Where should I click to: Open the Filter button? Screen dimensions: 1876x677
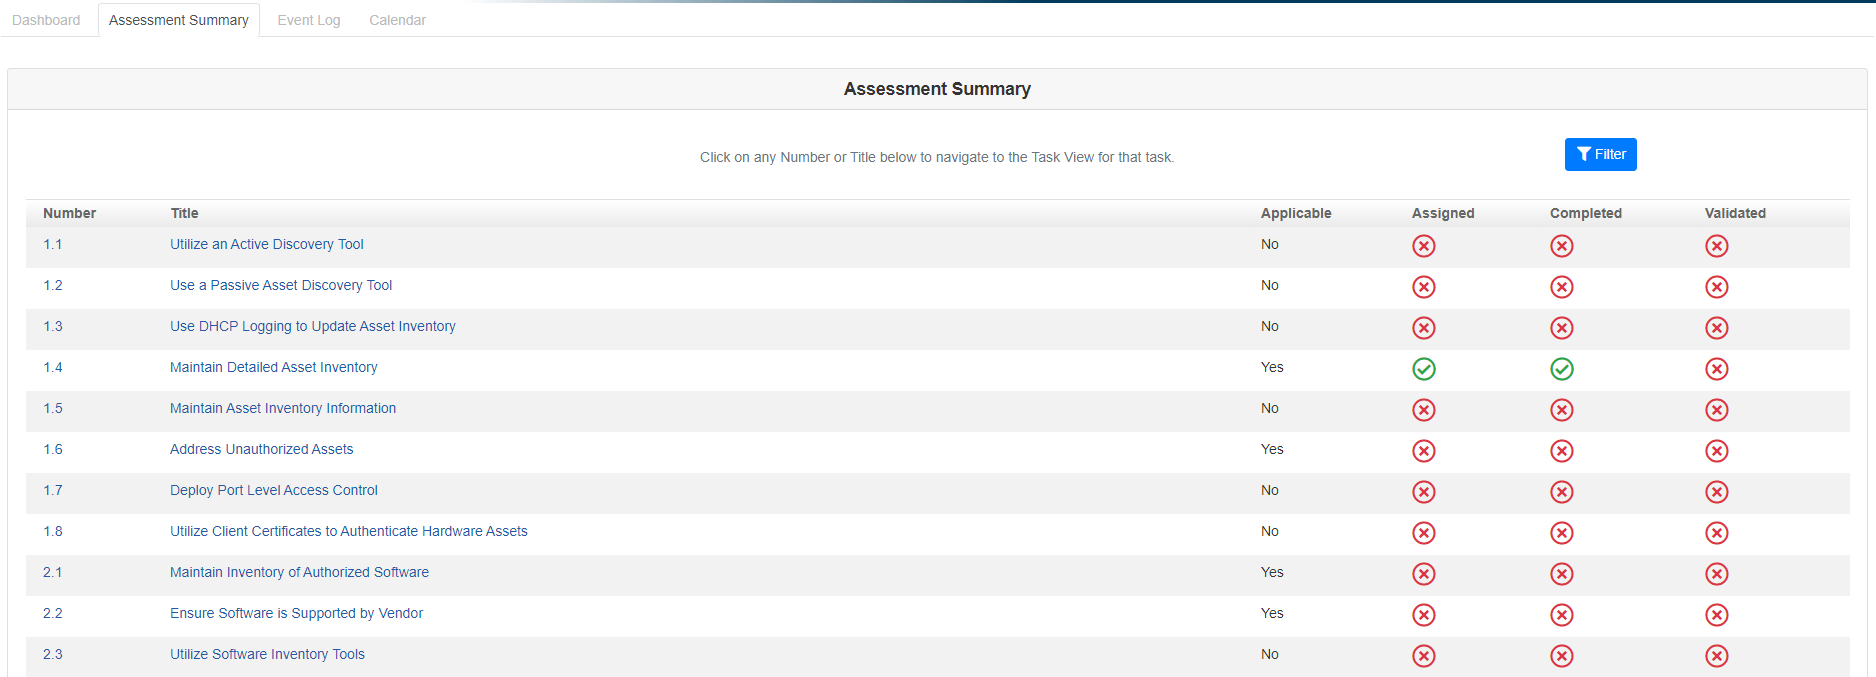tap(1600, 154)
